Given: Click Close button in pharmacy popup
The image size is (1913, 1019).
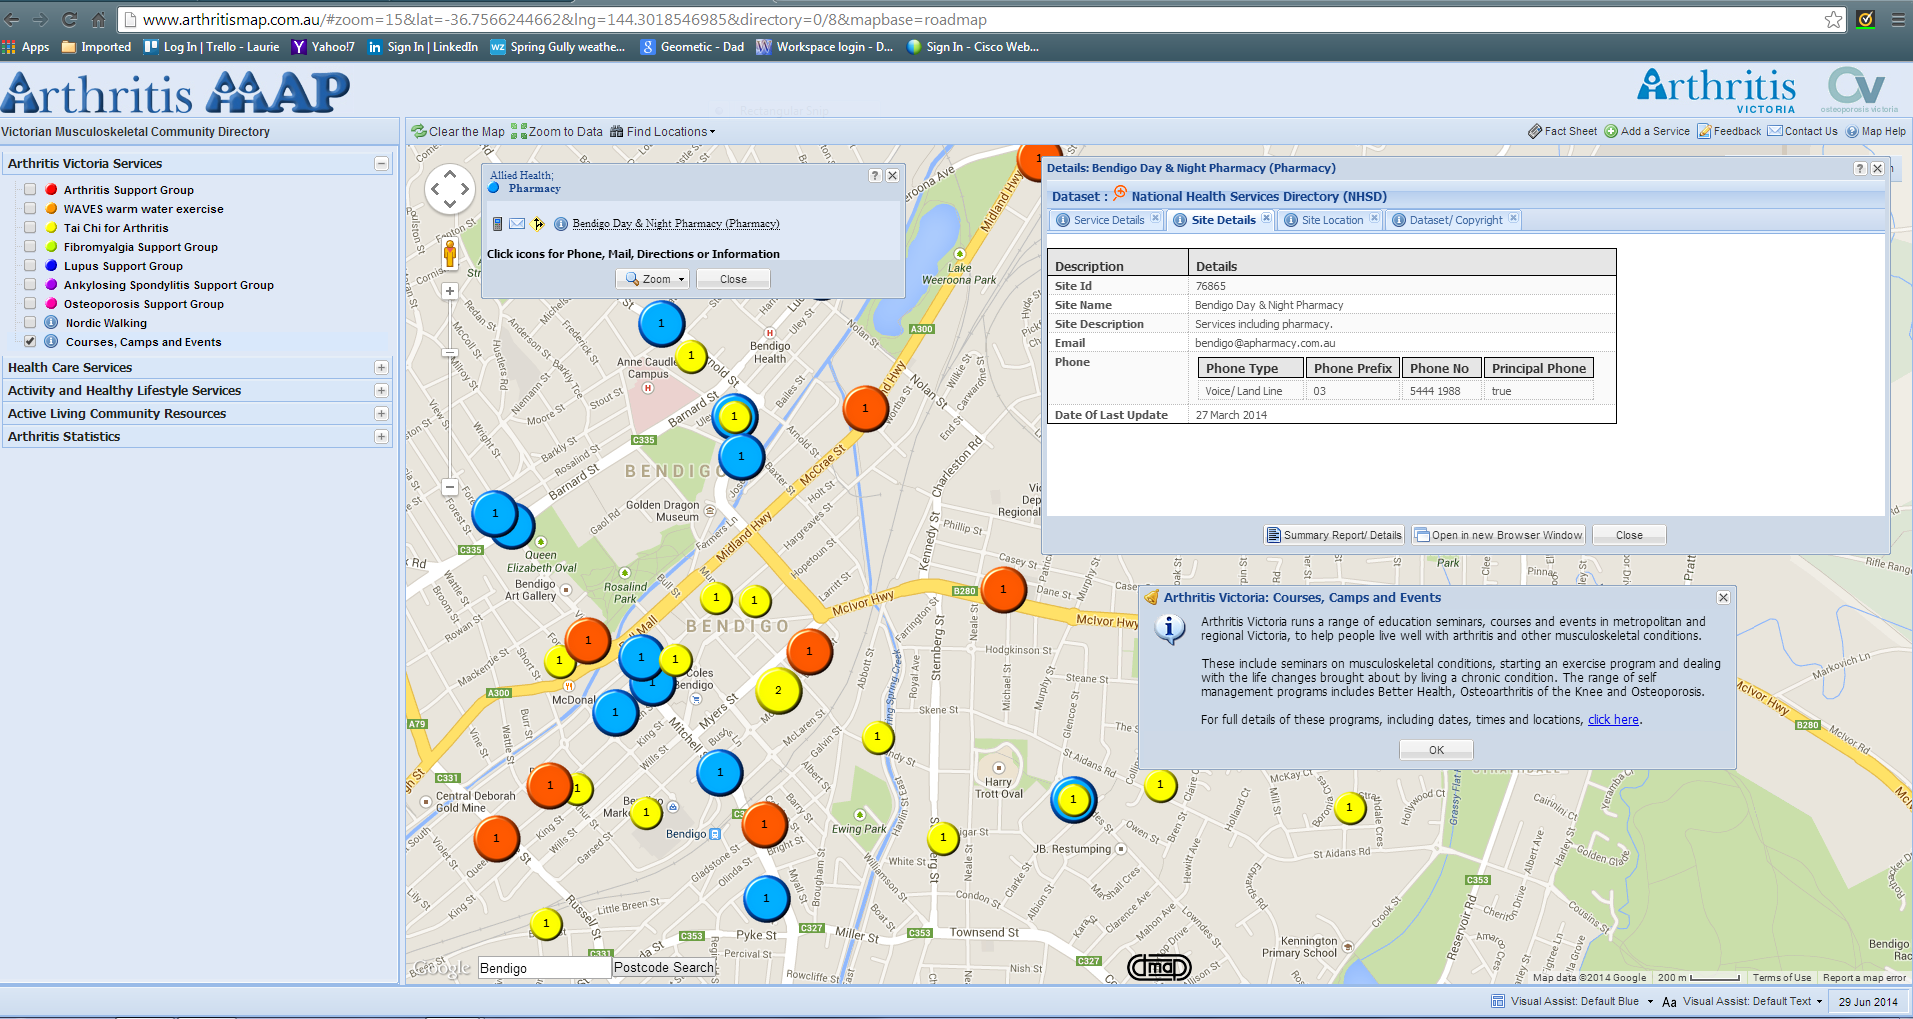Looking at the screenshot, I should (x=733, y=279).
